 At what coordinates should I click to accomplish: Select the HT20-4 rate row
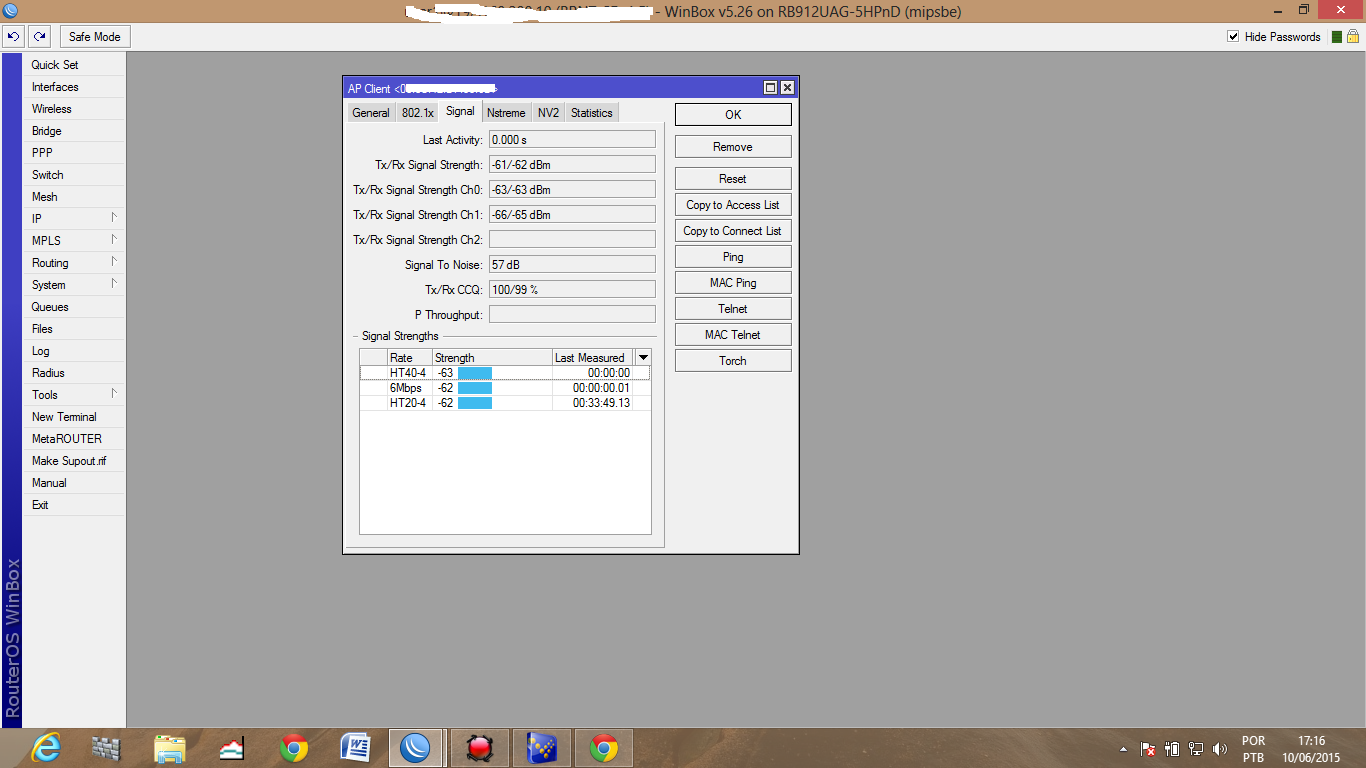coord(505,403)
